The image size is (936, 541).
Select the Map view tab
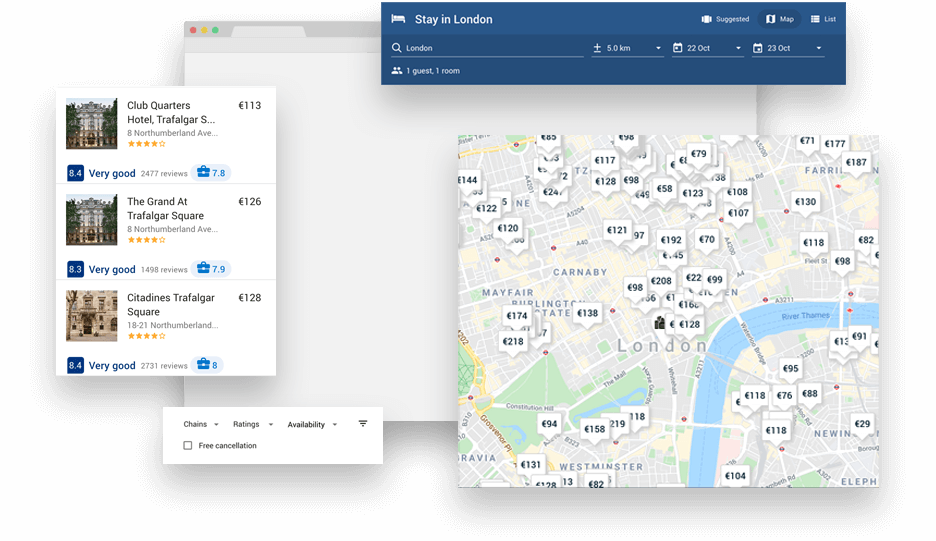point(779,19)
